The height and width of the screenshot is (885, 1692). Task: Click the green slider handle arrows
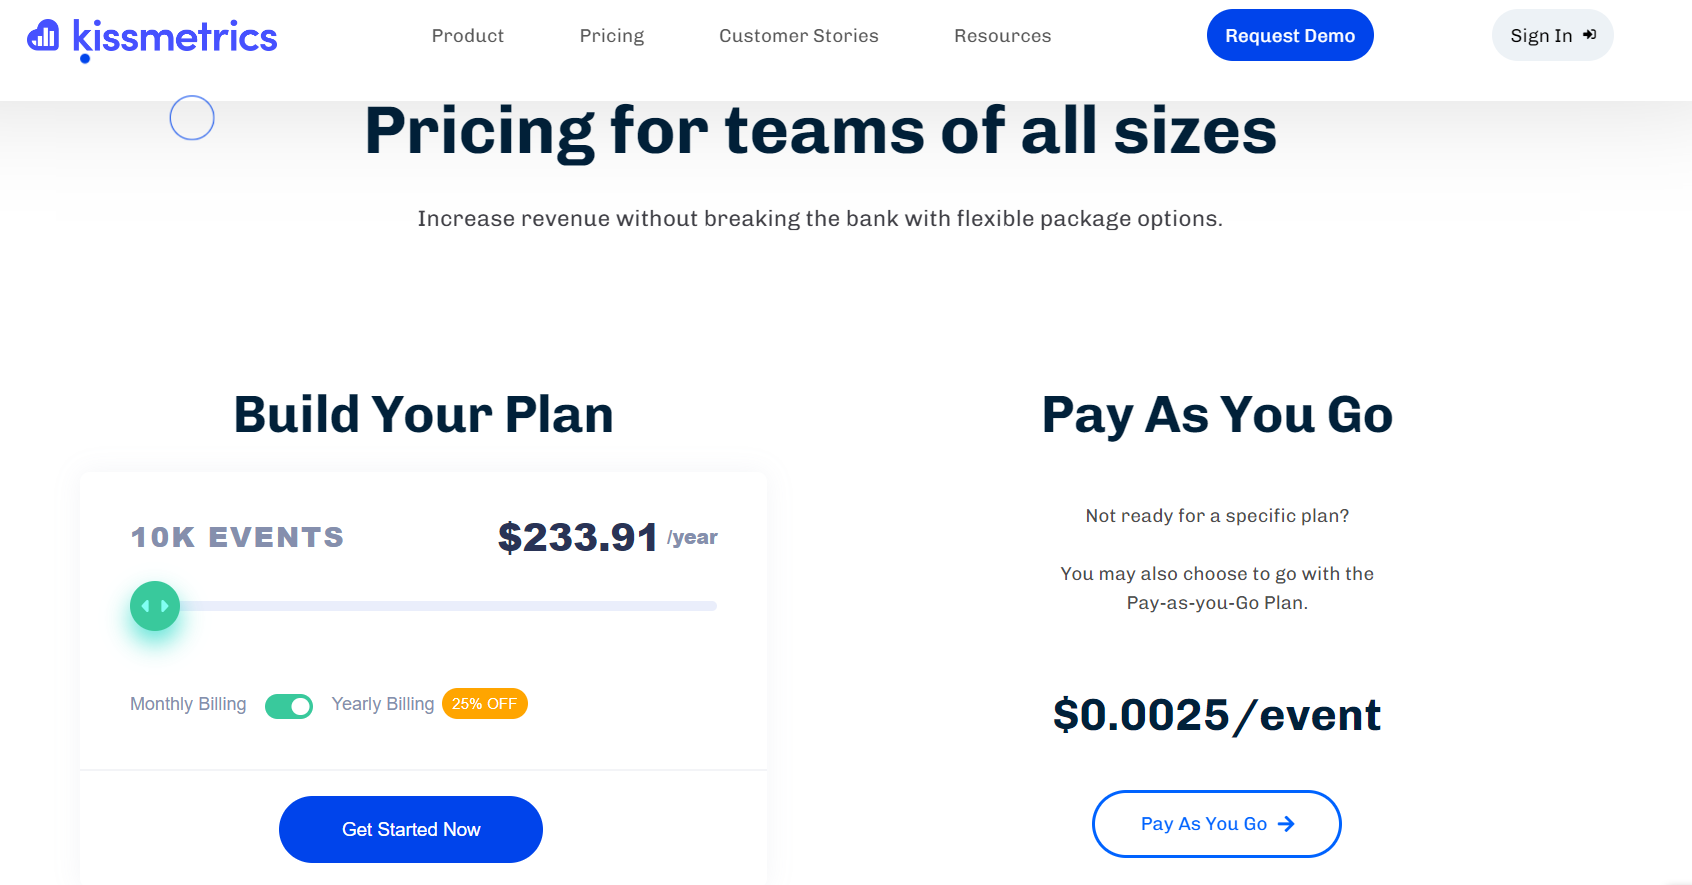click(x=155, y=606)
